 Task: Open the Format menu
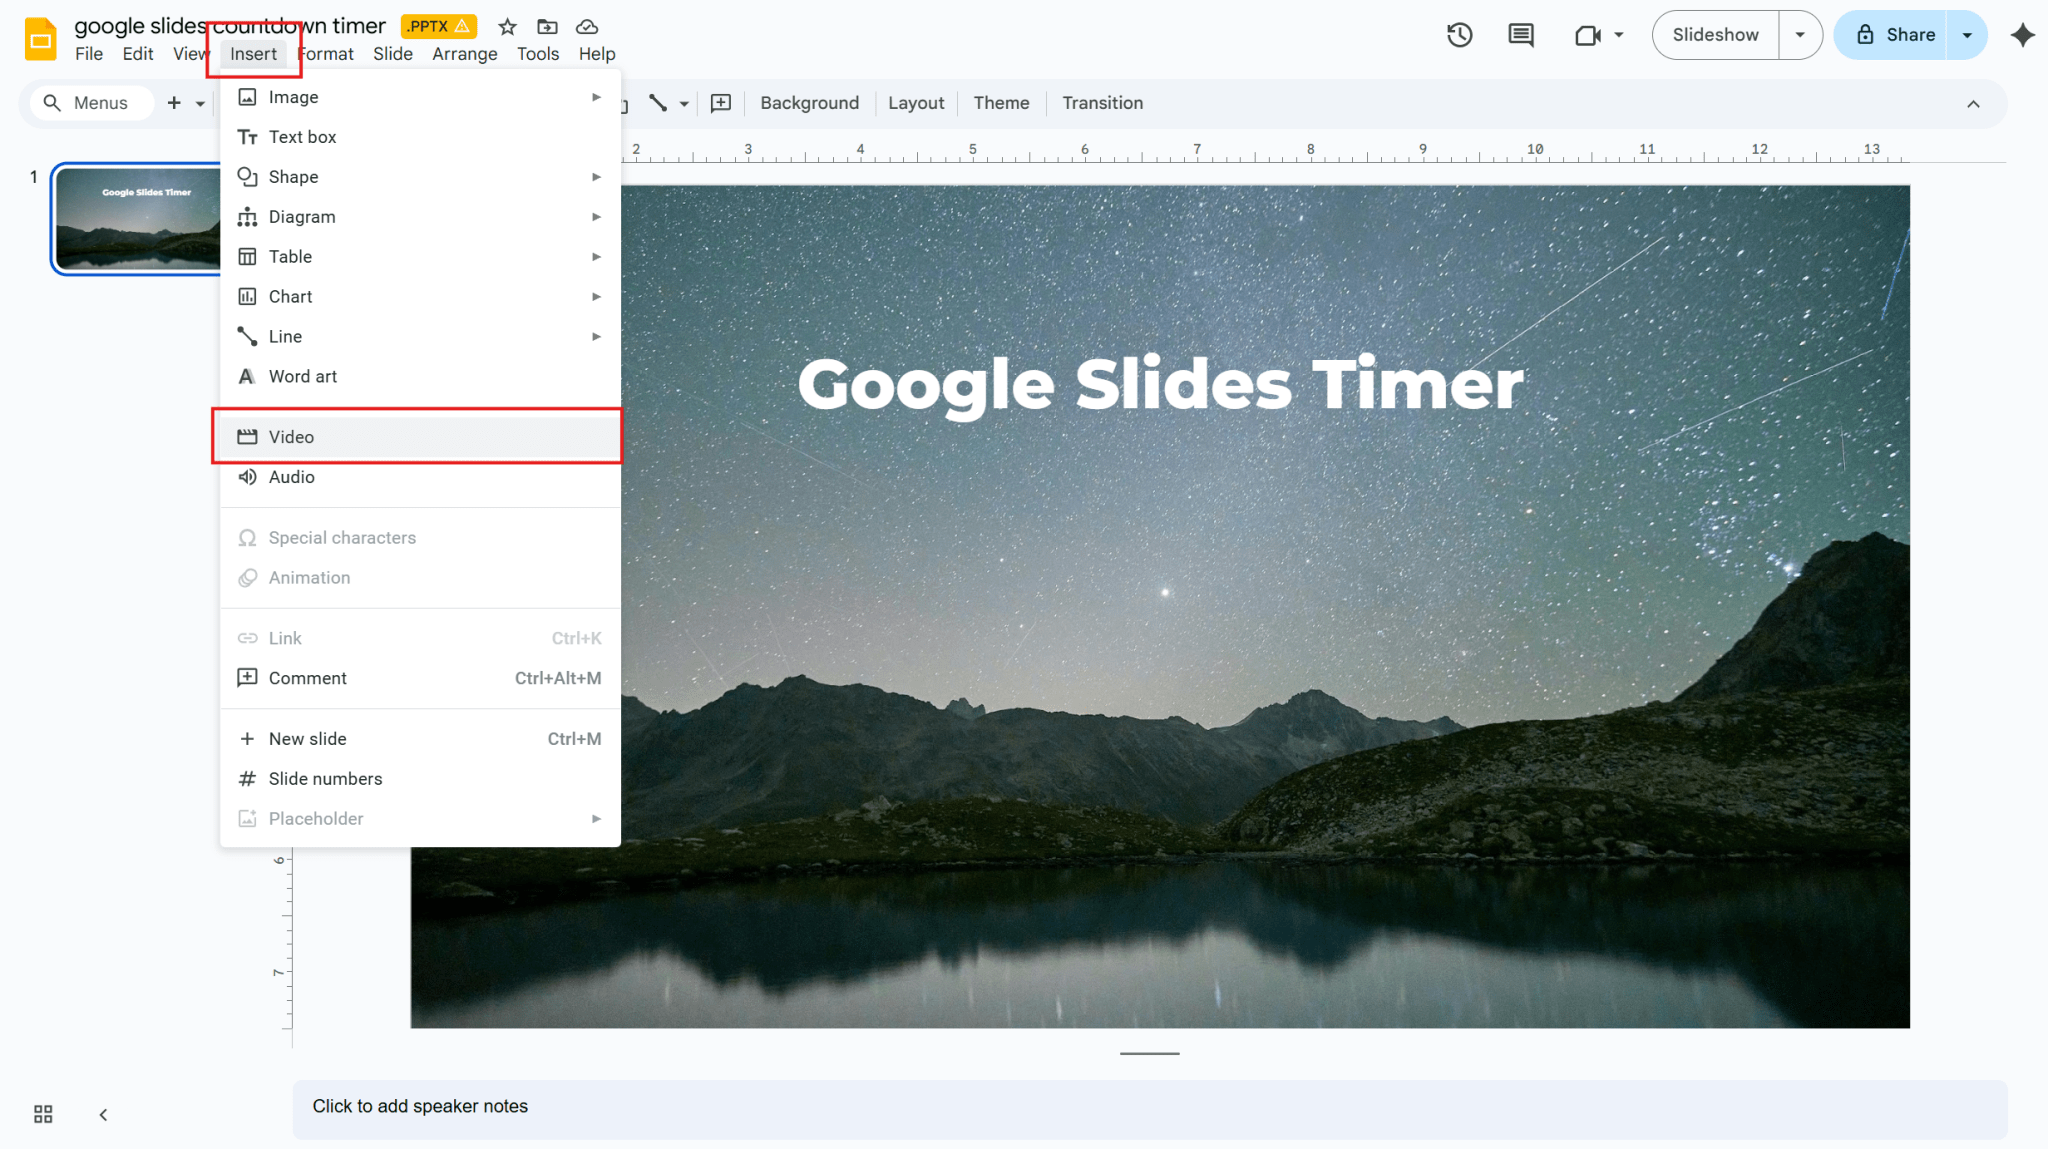[326, 54]
